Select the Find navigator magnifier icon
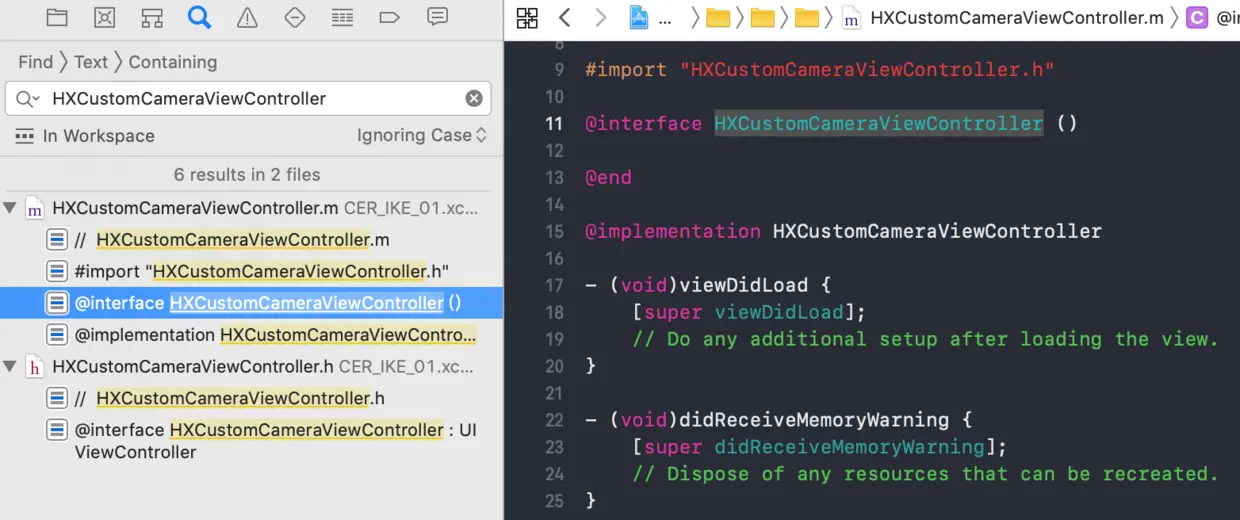The height and width of the screenshot is (520, 1240). (x=199, y=17)
